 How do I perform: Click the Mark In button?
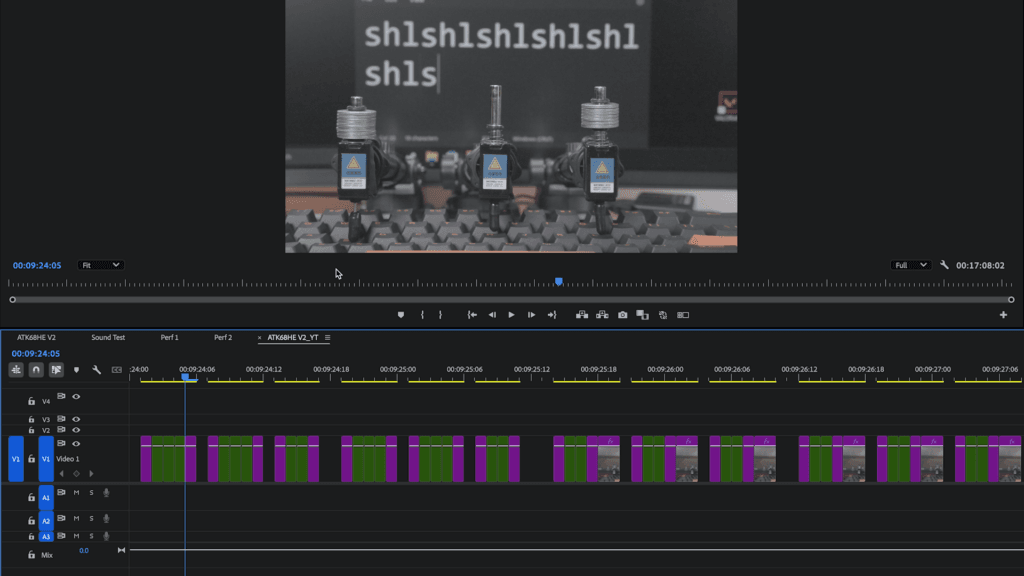click(423, 315)
